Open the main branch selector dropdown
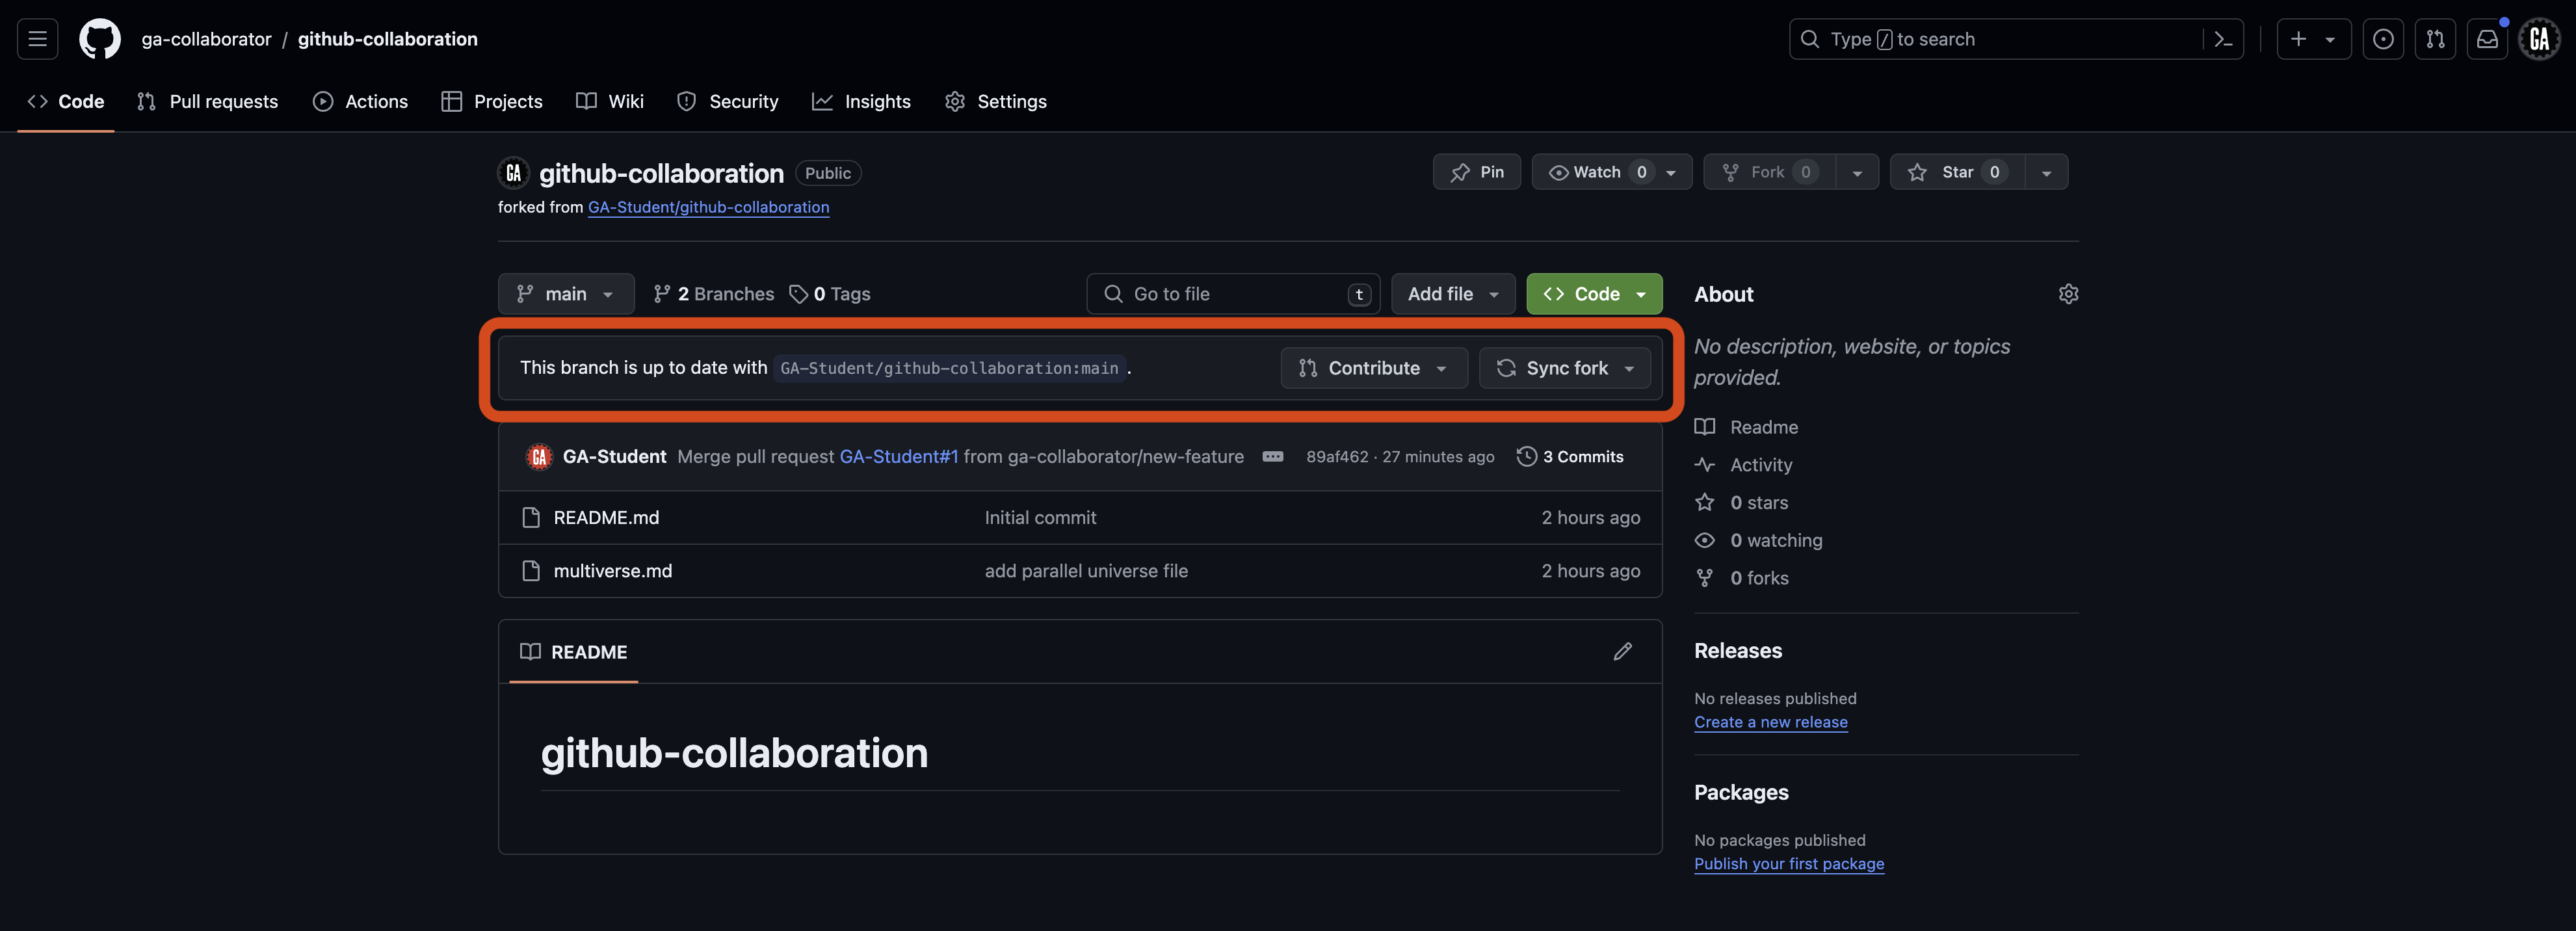This screenshot has width=2576, height=931. (565, 293)
